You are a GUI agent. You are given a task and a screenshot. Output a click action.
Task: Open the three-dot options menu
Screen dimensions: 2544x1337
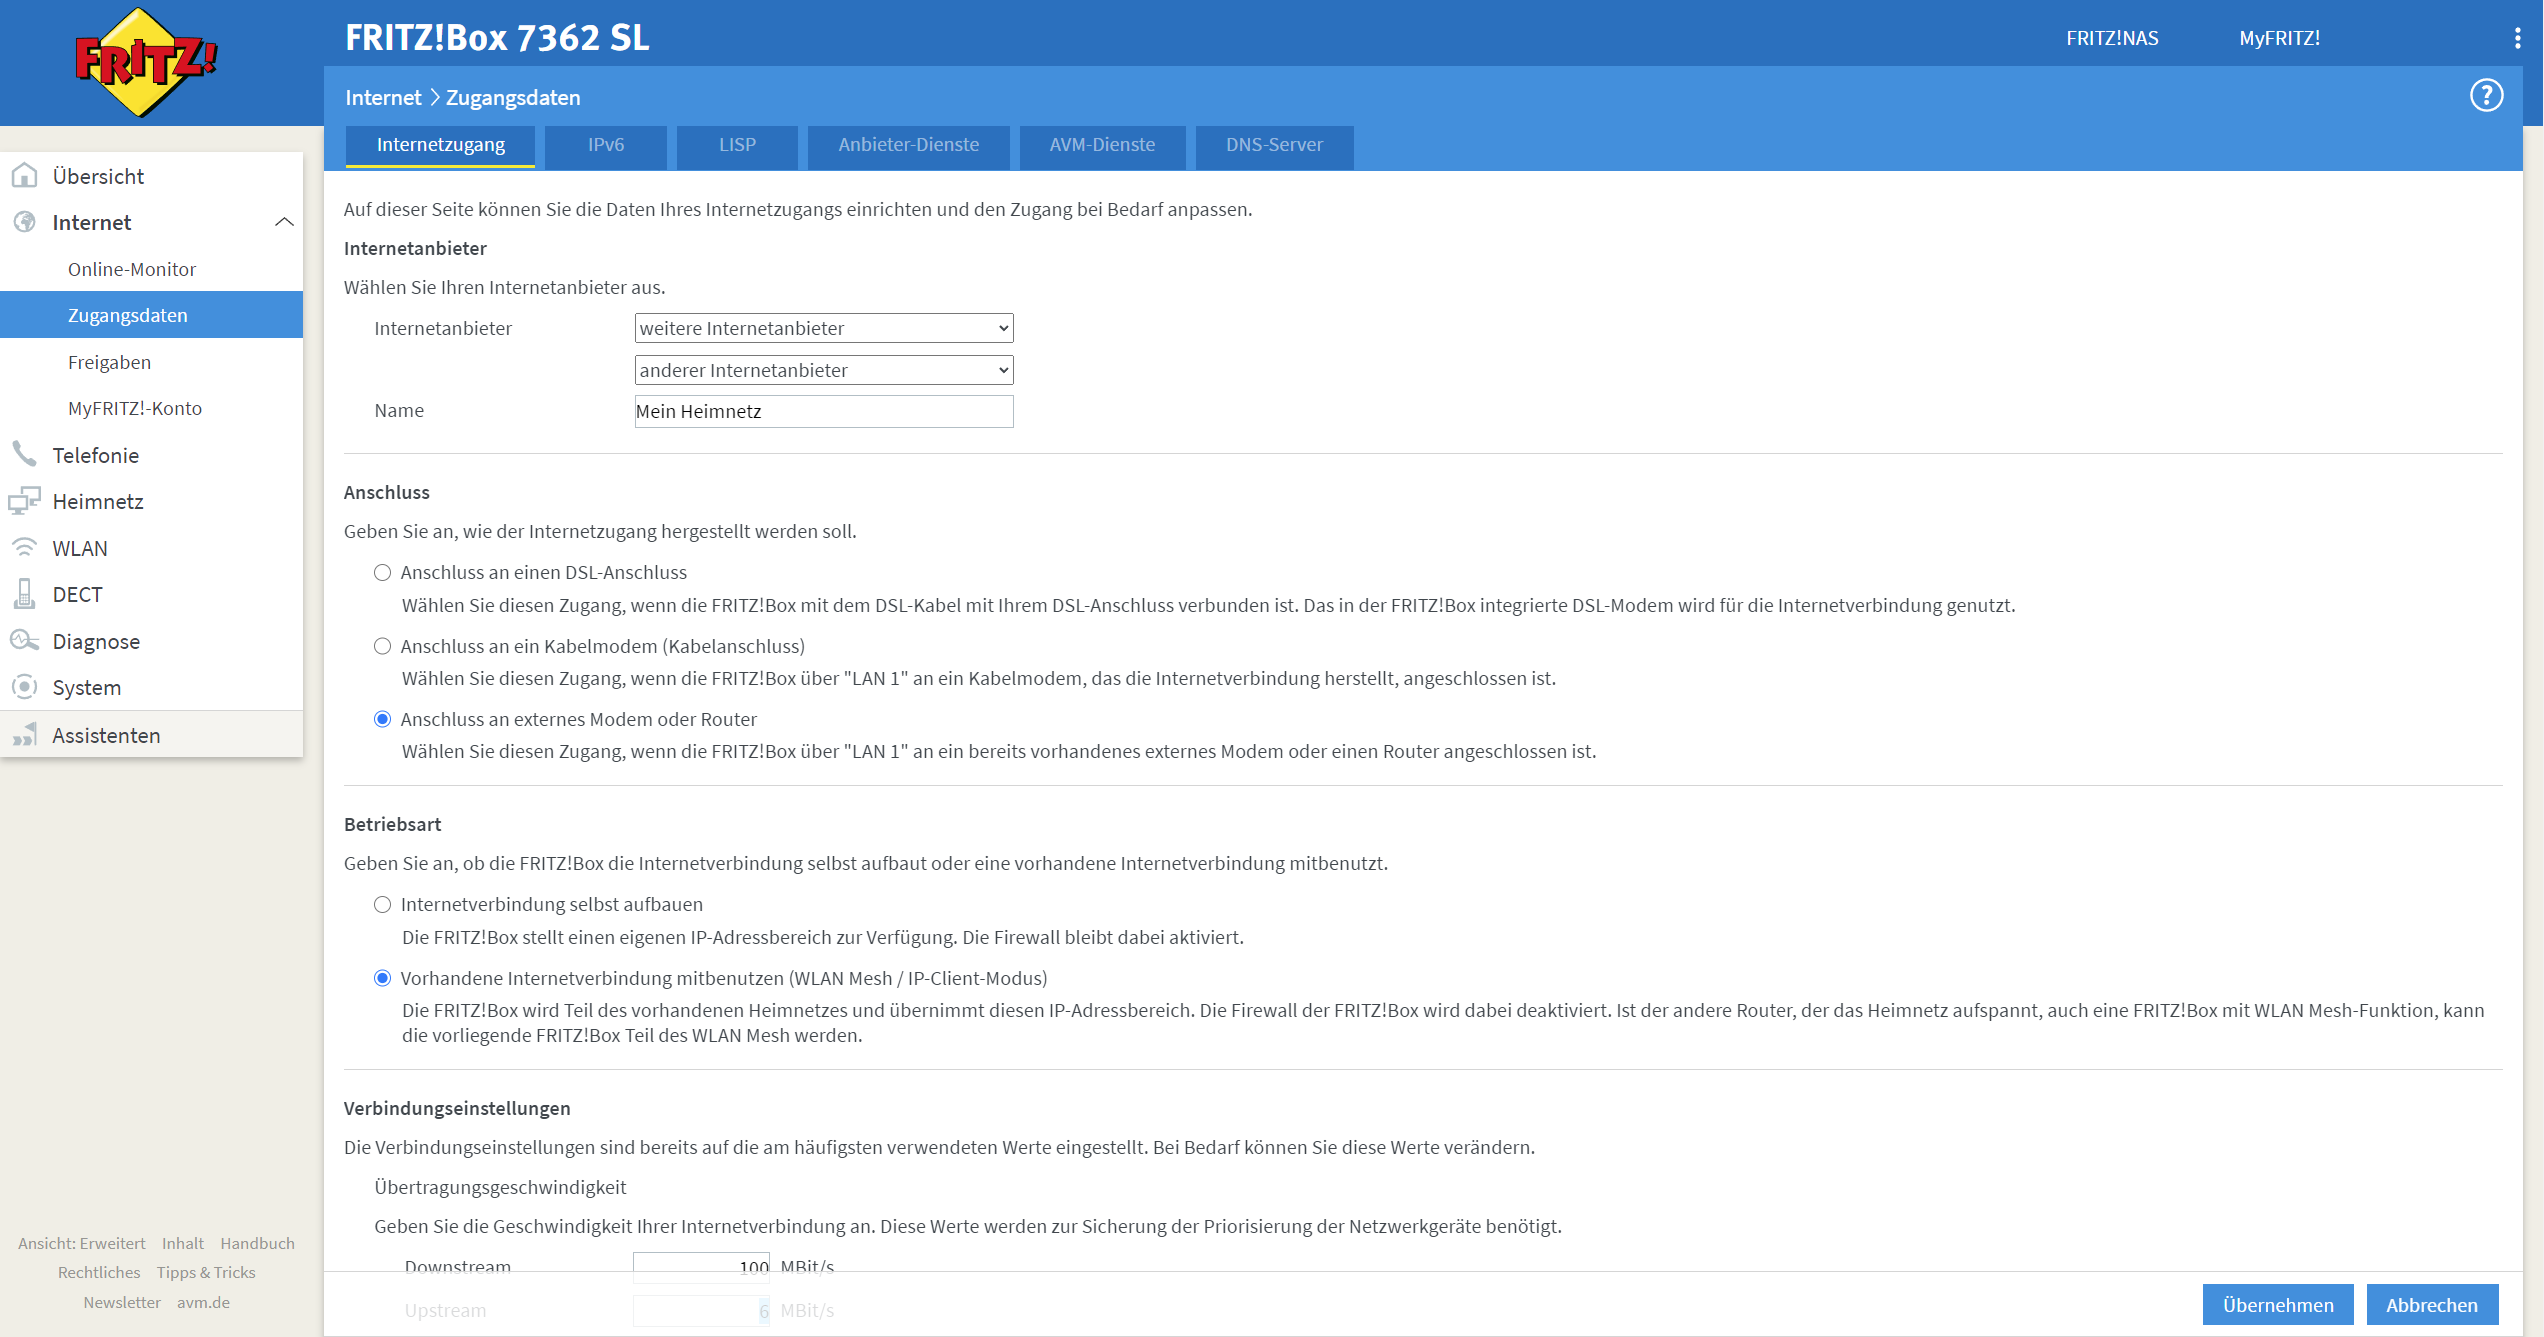(2517, 38)
